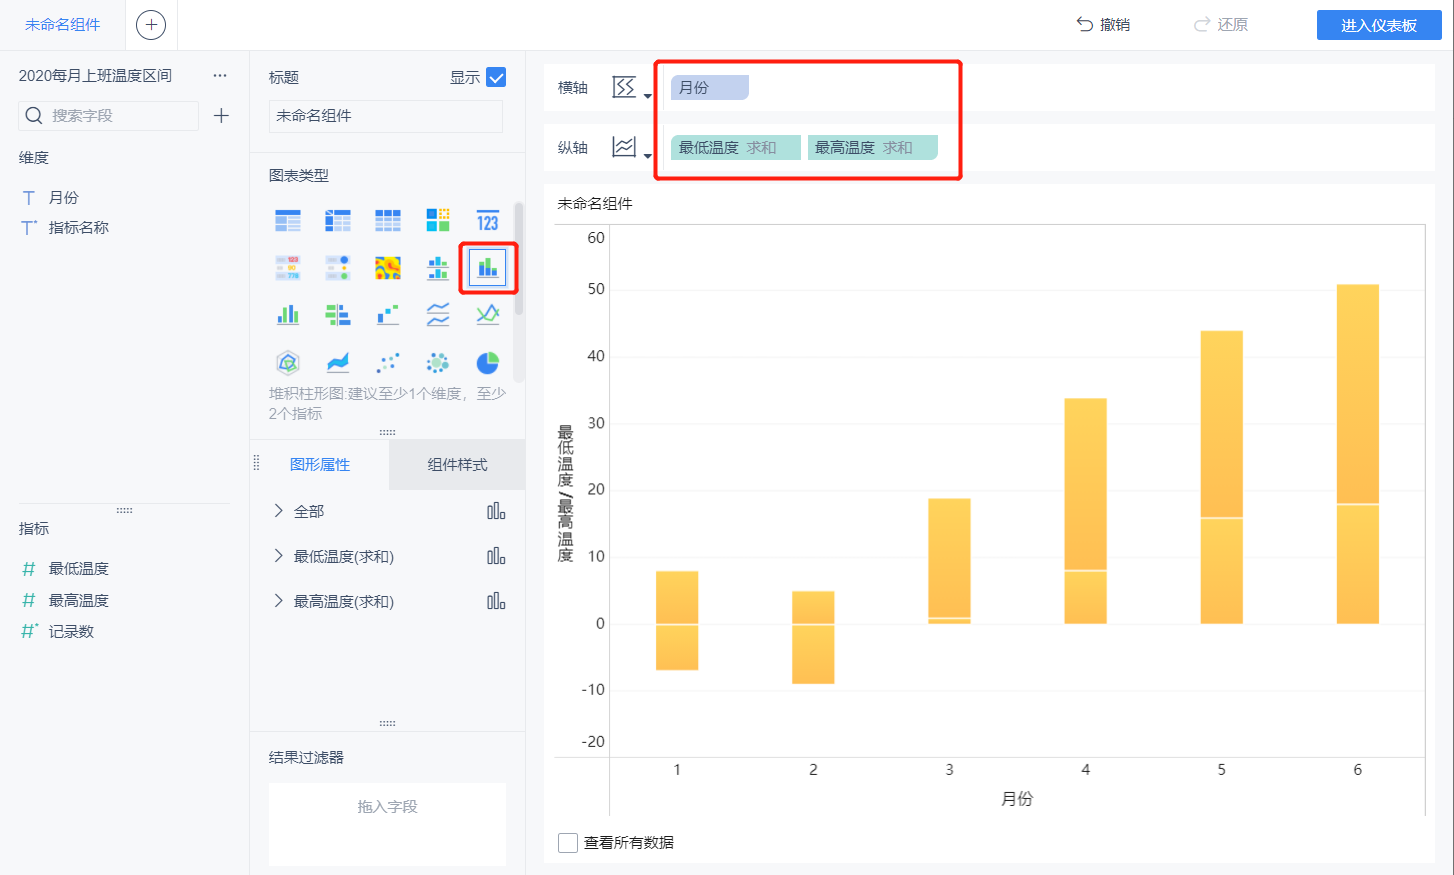This screenshot has height=875, width=1454.
Task: Click the negative segment of the month 2 bar
Action: click(813, 654)
